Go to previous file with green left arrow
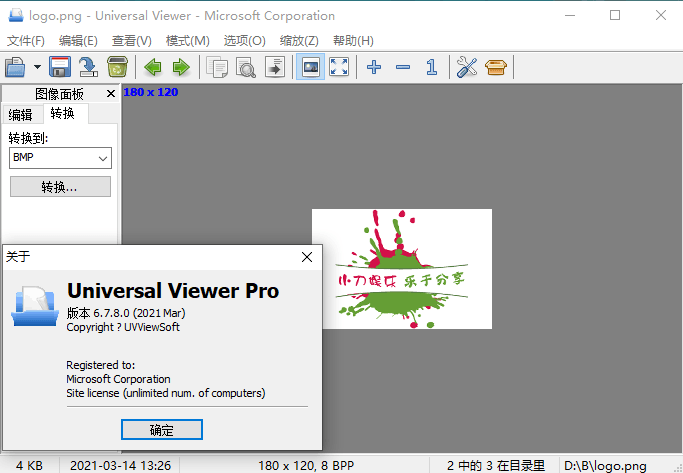Image resolution: width=683 pixels, height=473 pixels. (x=153, y=67)
